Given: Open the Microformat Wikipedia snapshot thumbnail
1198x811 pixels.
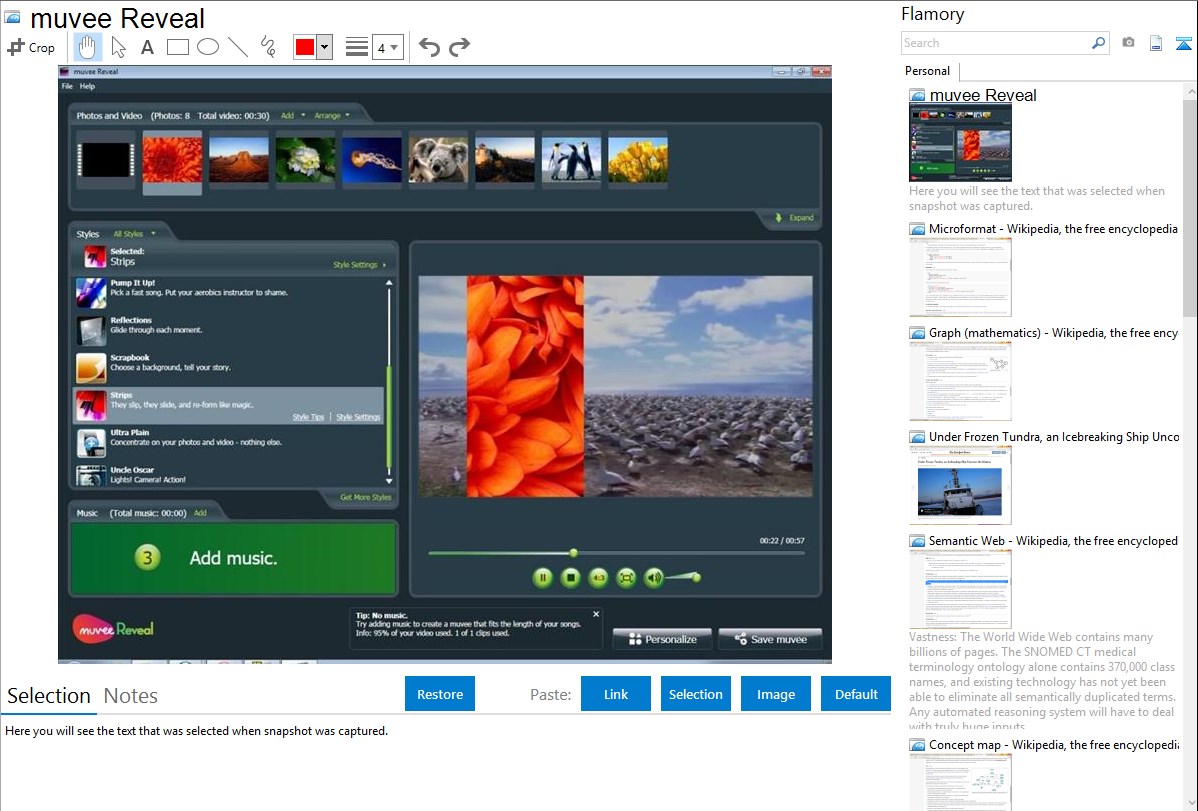Looking at the screenshot, I should click(x=960, y=277).
